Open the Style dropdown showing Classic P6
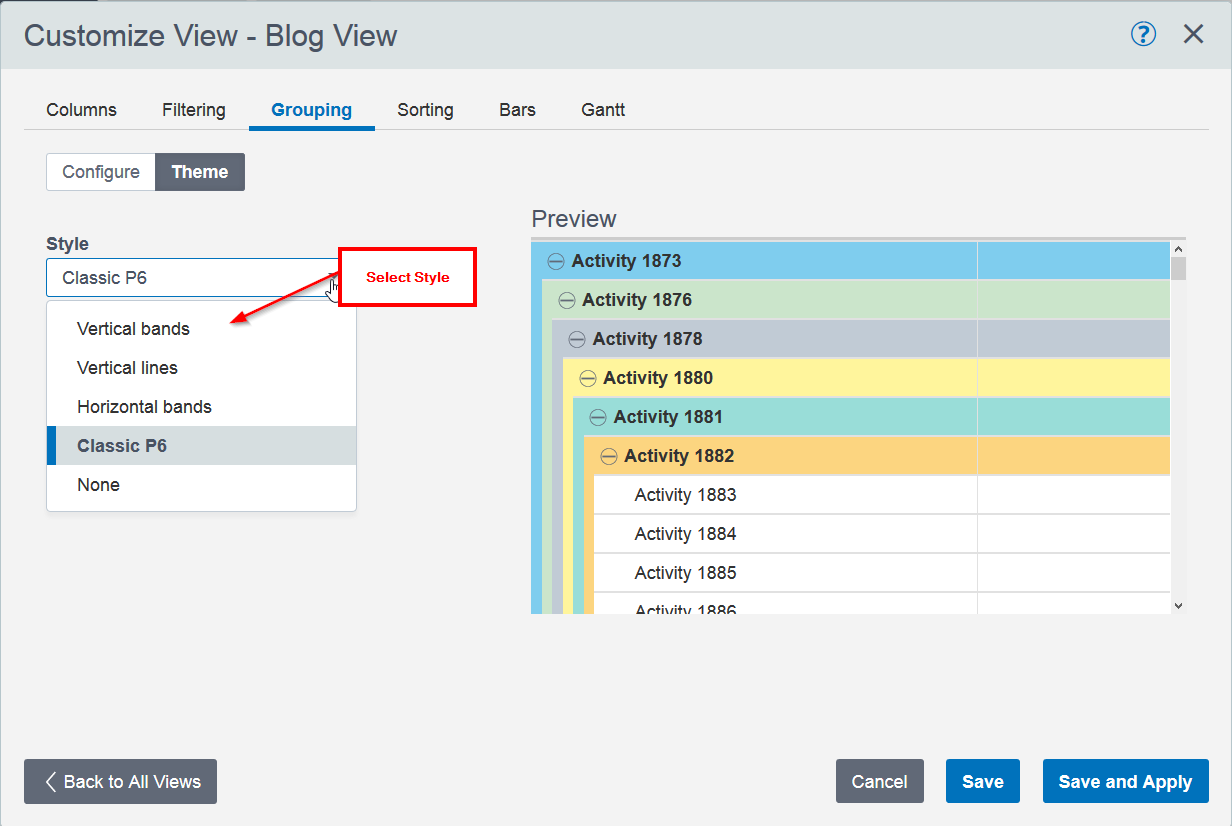 195,278
